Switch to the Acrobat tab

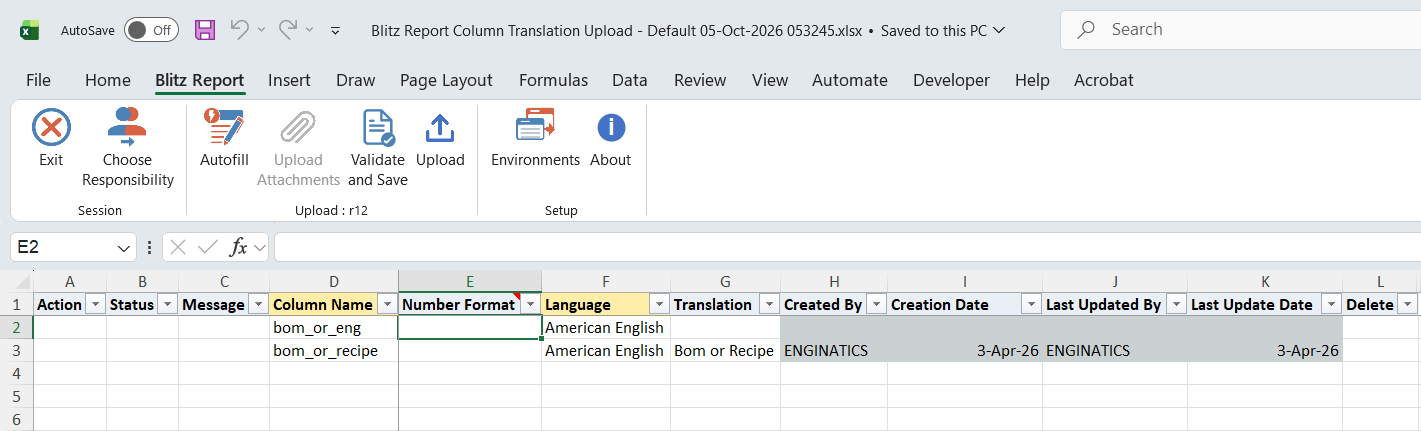1104,80
